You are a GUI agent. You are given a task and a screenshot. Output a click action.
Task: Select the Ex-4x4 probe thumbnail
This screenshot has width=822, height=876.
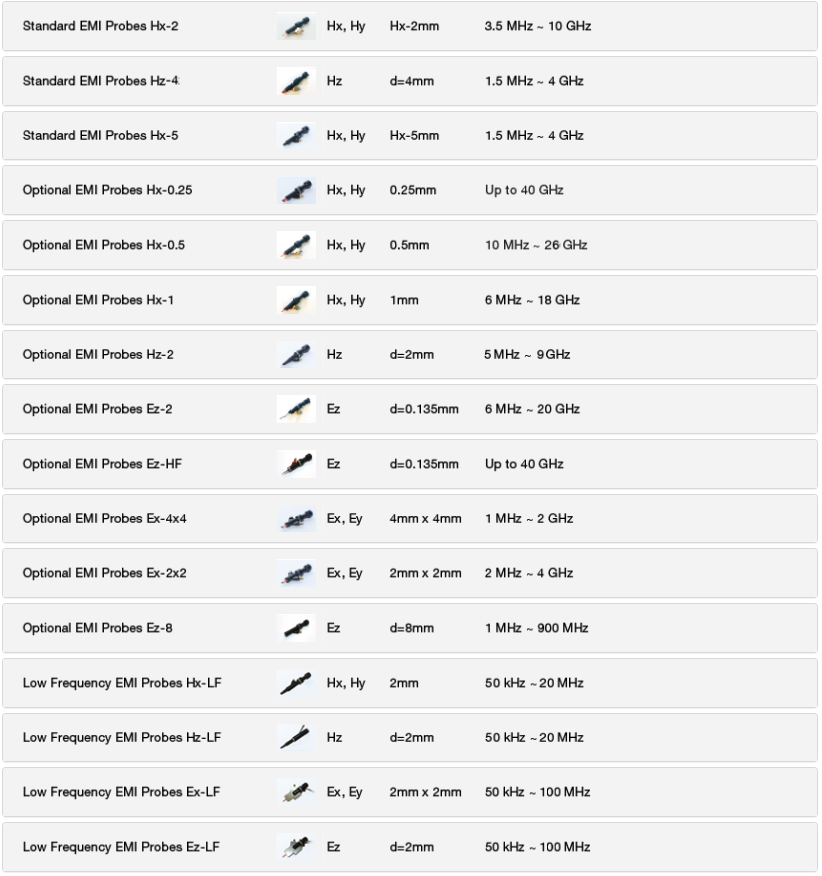[296, 519]
